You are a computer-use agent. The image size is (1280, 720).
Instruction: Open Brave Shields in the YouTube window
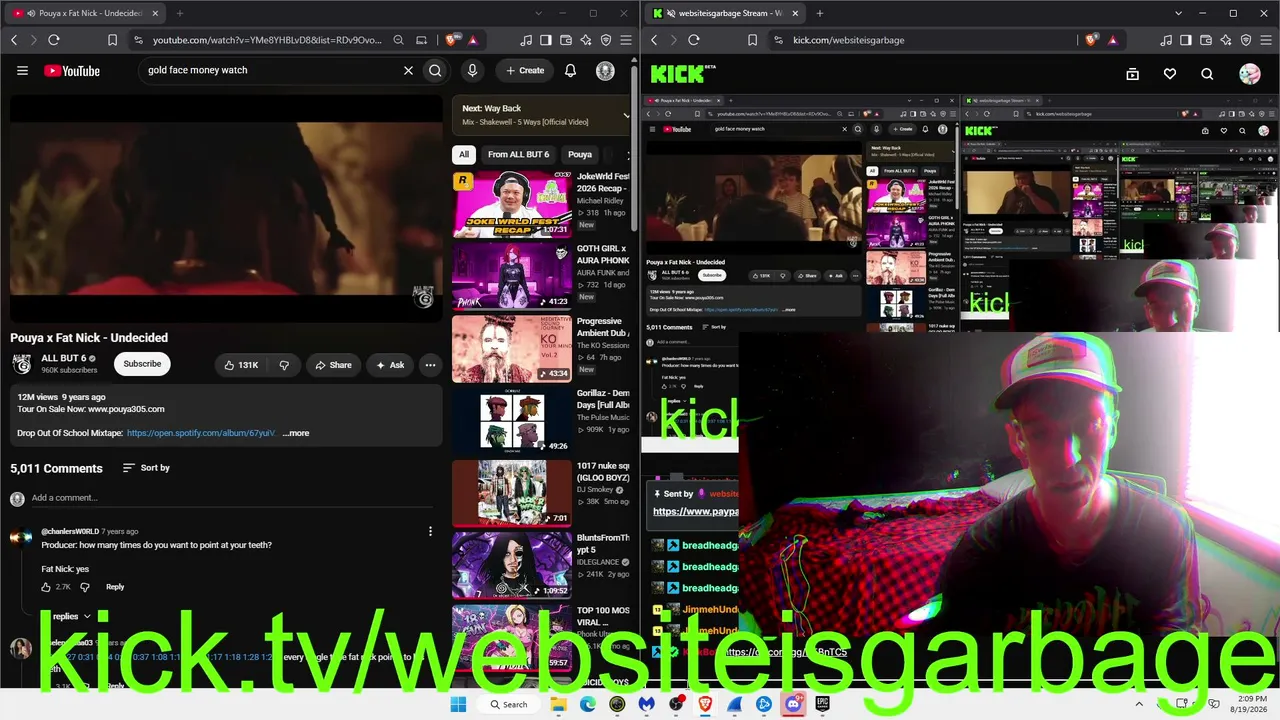point(451,40)
